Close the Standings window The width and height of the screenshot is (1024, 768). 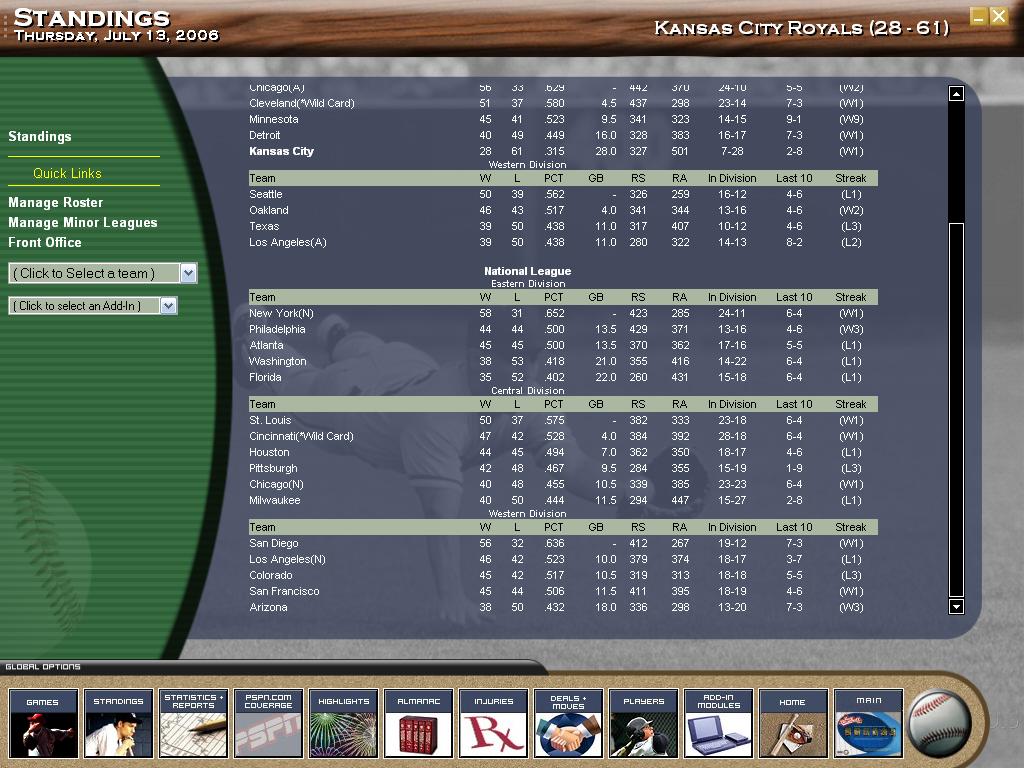click(x=999, y=16)
